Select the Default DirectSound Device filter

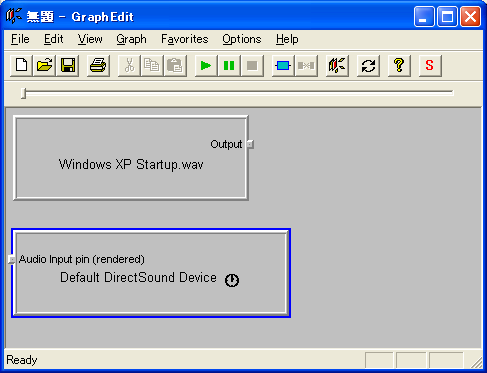coord(151,273)
